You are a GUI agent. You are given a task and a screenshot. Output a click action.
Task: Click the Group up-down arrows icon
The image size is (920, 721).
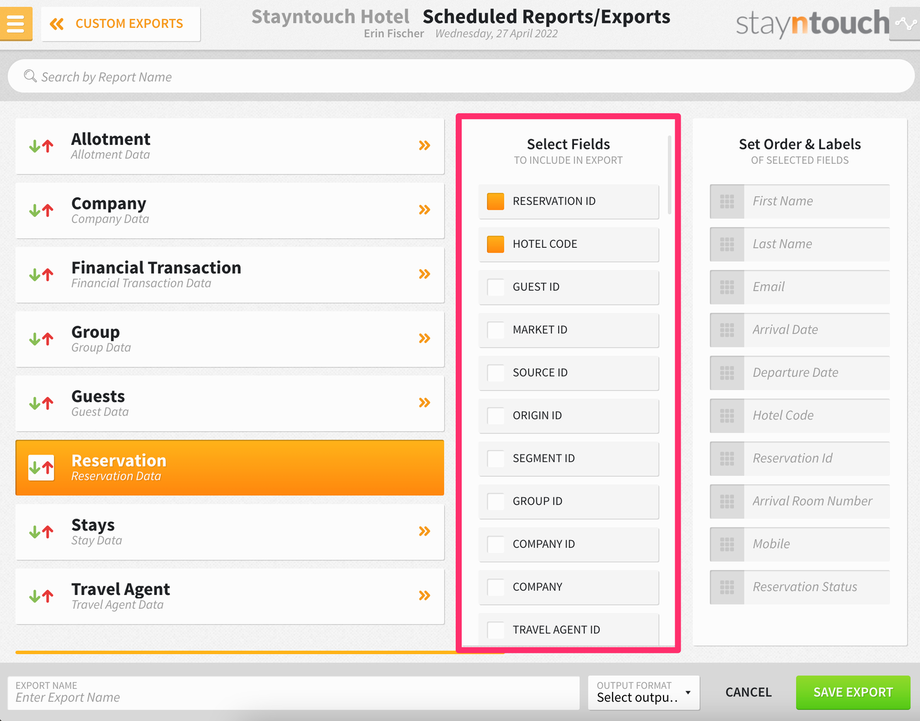(41, 339)
